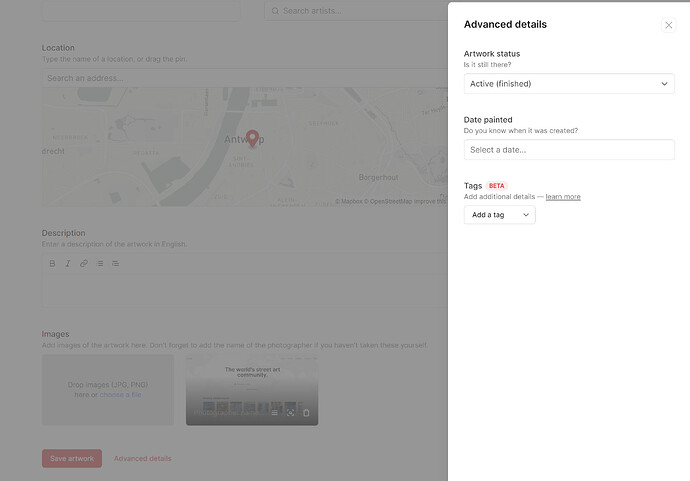Click the Search artists field
690x481 pixels.
pyautogui.click(x=356, y=11)
